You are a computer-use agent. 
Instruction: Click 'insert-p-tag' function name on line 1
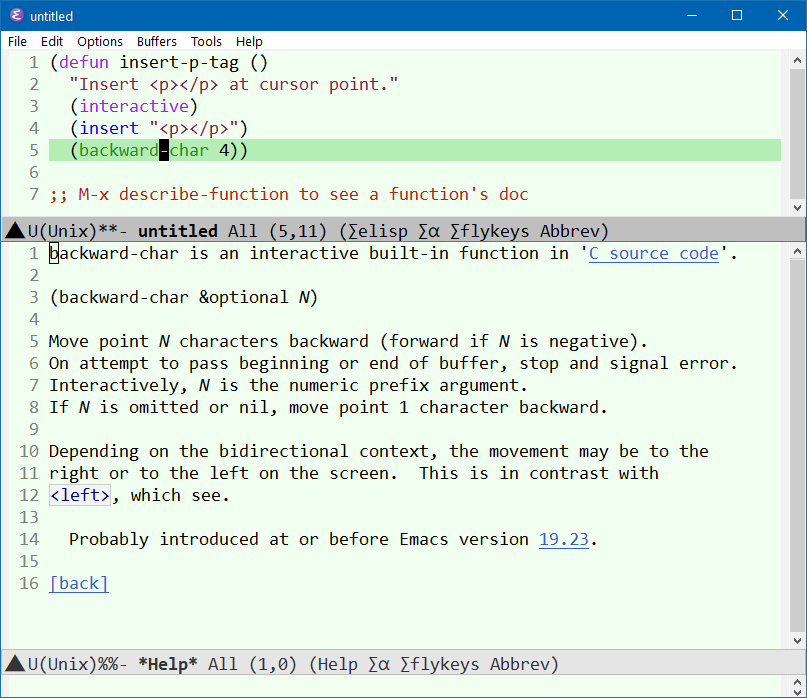(x=179, y=62)
